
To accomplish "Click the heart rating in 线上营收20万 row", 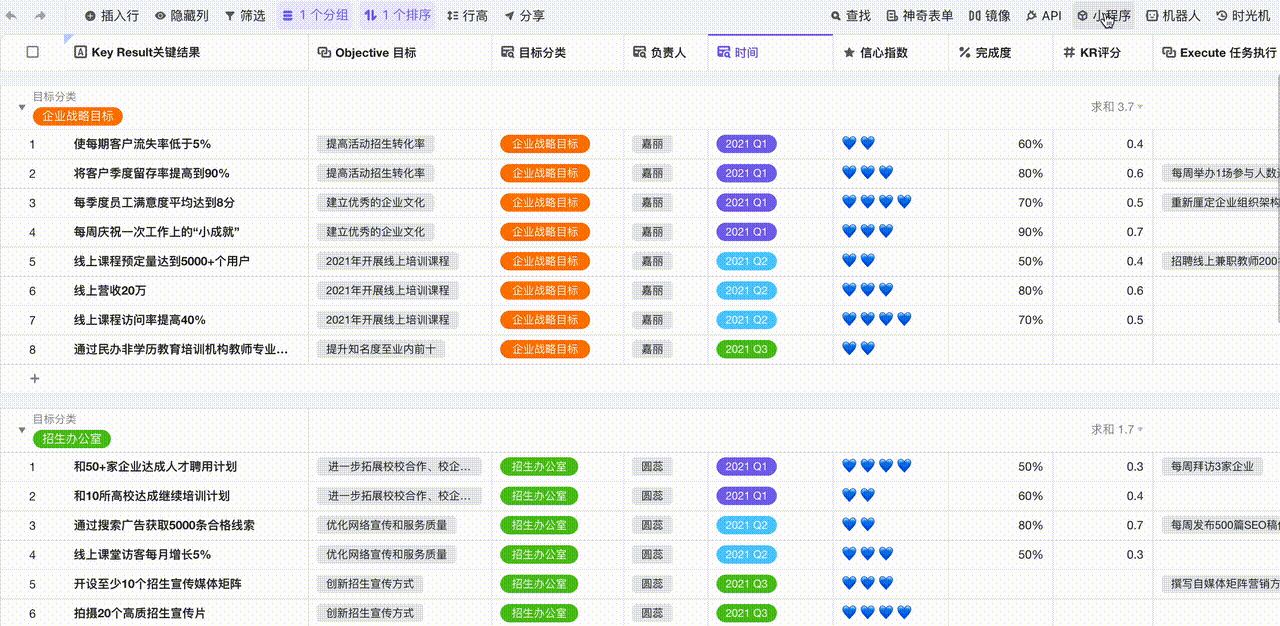I will coord(867,291).
